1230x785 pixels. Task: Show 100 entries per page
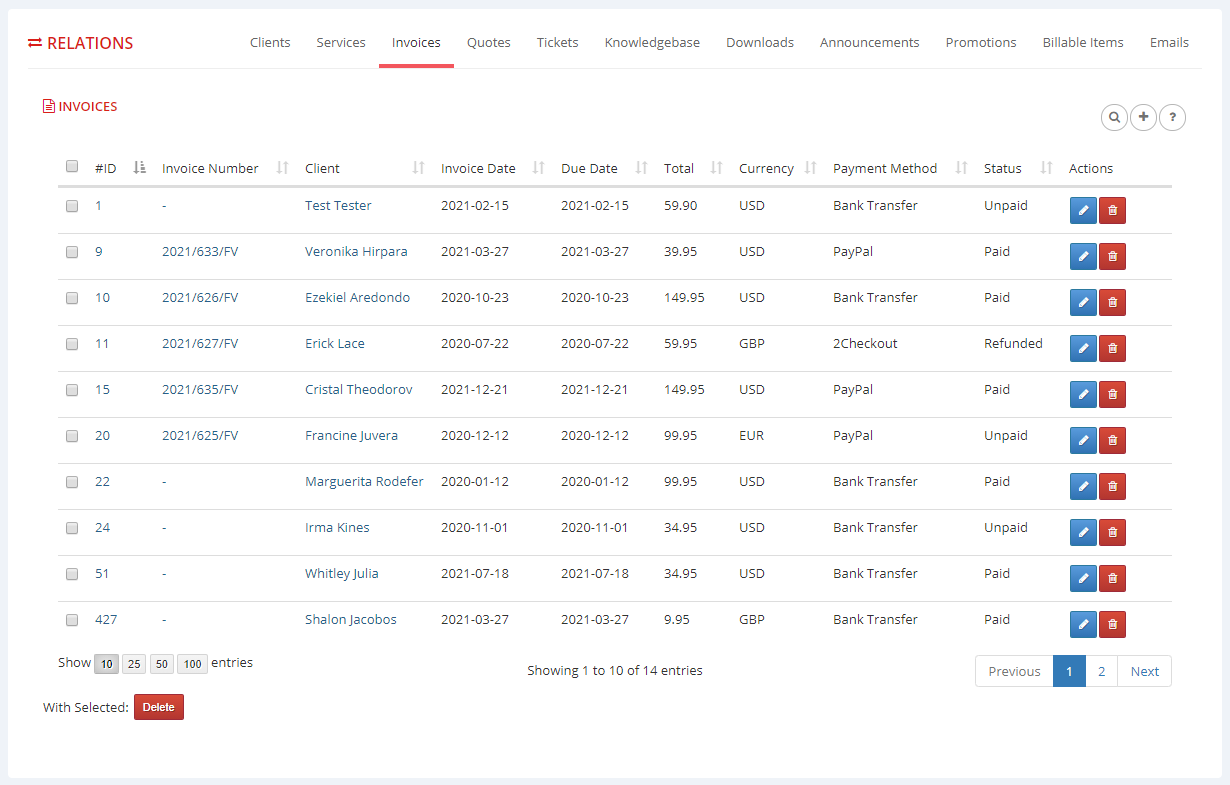pyautogui.click(x=192, y=663)
